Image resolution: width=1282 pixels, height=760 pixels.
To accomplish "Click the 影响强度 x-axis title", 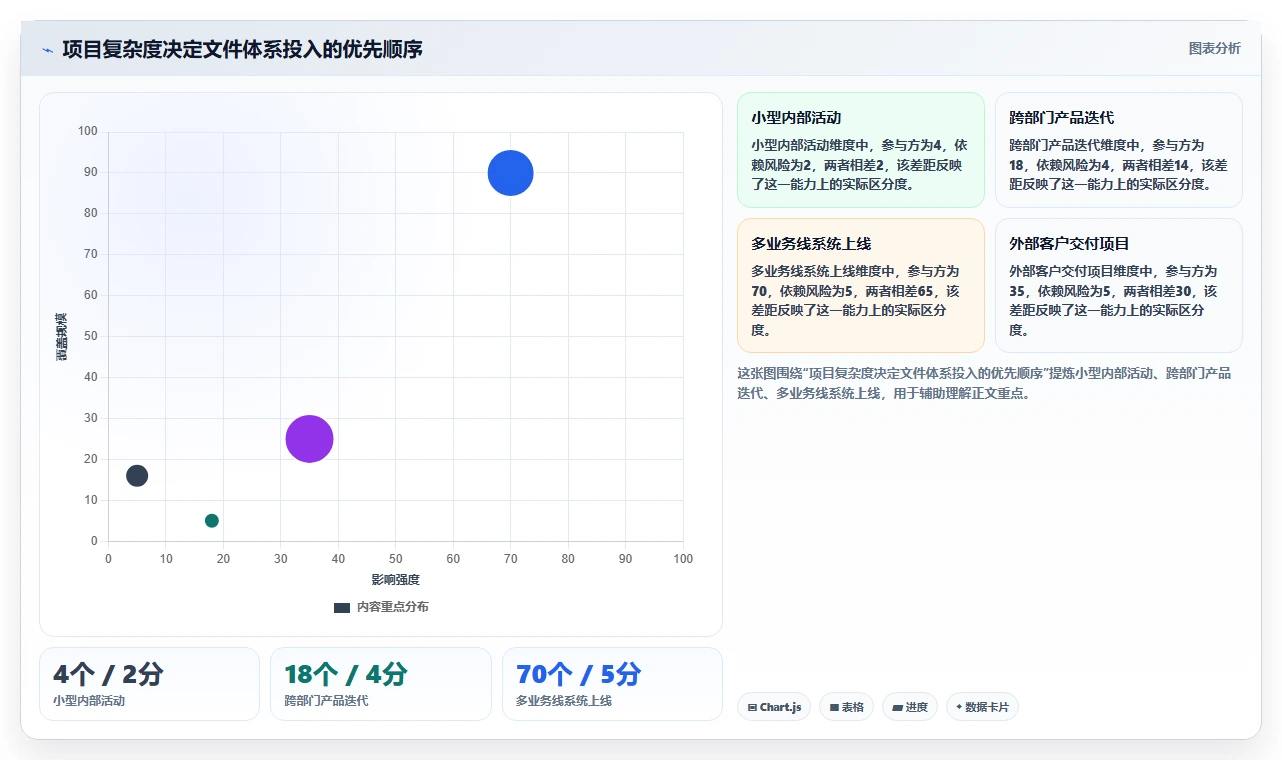I will point(395,580).
